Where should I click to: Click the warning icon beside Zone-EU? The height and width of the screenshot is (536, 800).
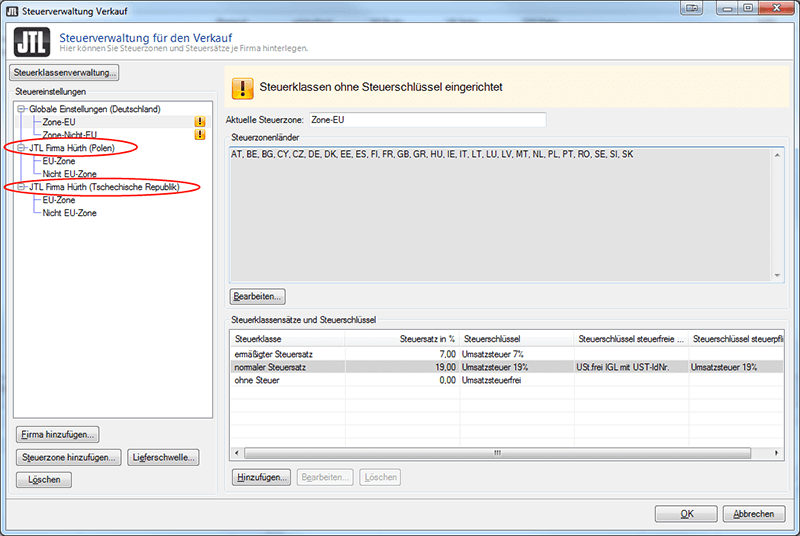(200, 122)
